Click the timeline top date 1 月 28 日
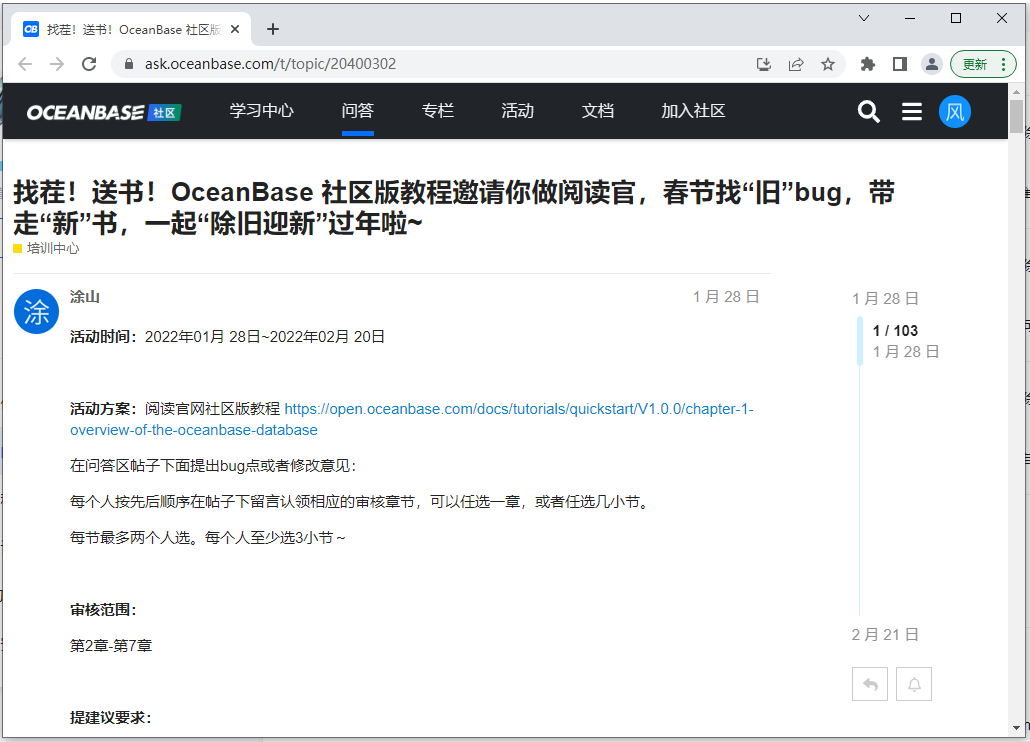This screenshot has width=1030, height=742. (885, 299)
